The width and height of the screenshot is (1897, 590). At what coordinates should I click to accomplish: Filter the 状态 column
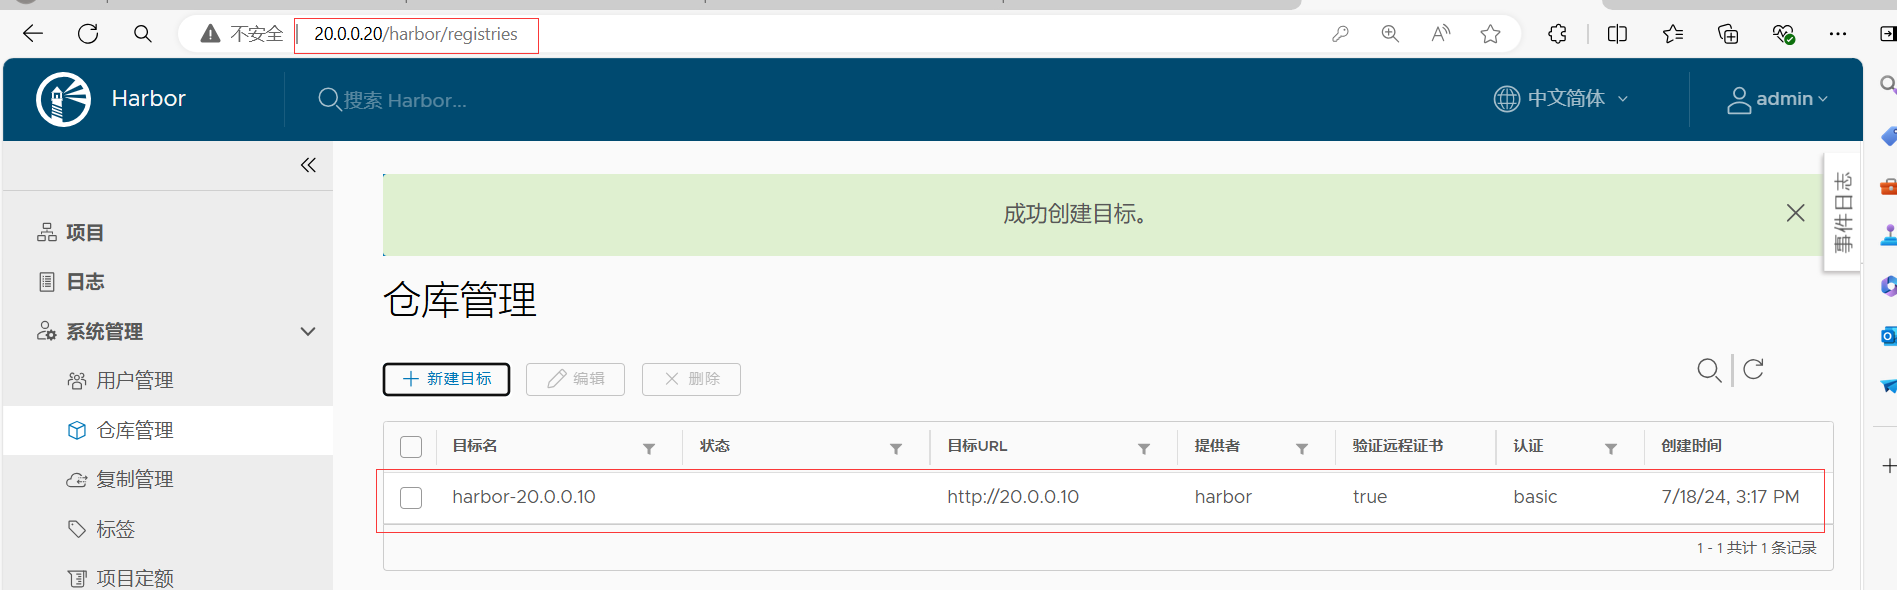pos(896,449)
